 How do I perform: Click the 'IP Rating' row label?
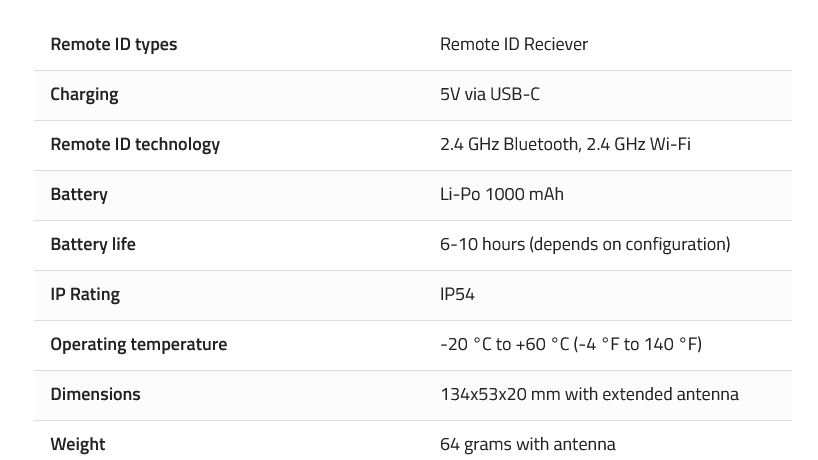pos(85,294)
